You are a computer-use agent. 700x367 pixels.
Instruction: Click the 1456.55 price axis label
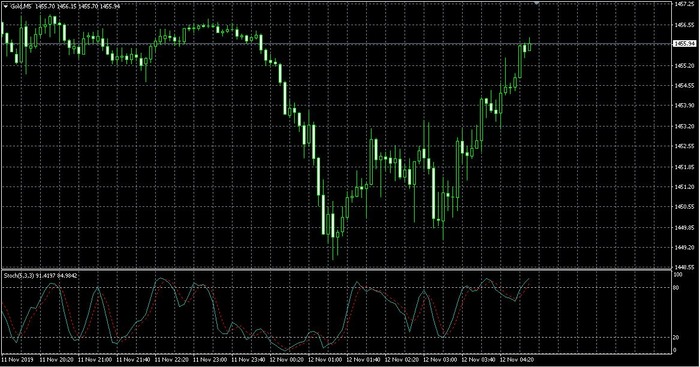tap(684, 25)
